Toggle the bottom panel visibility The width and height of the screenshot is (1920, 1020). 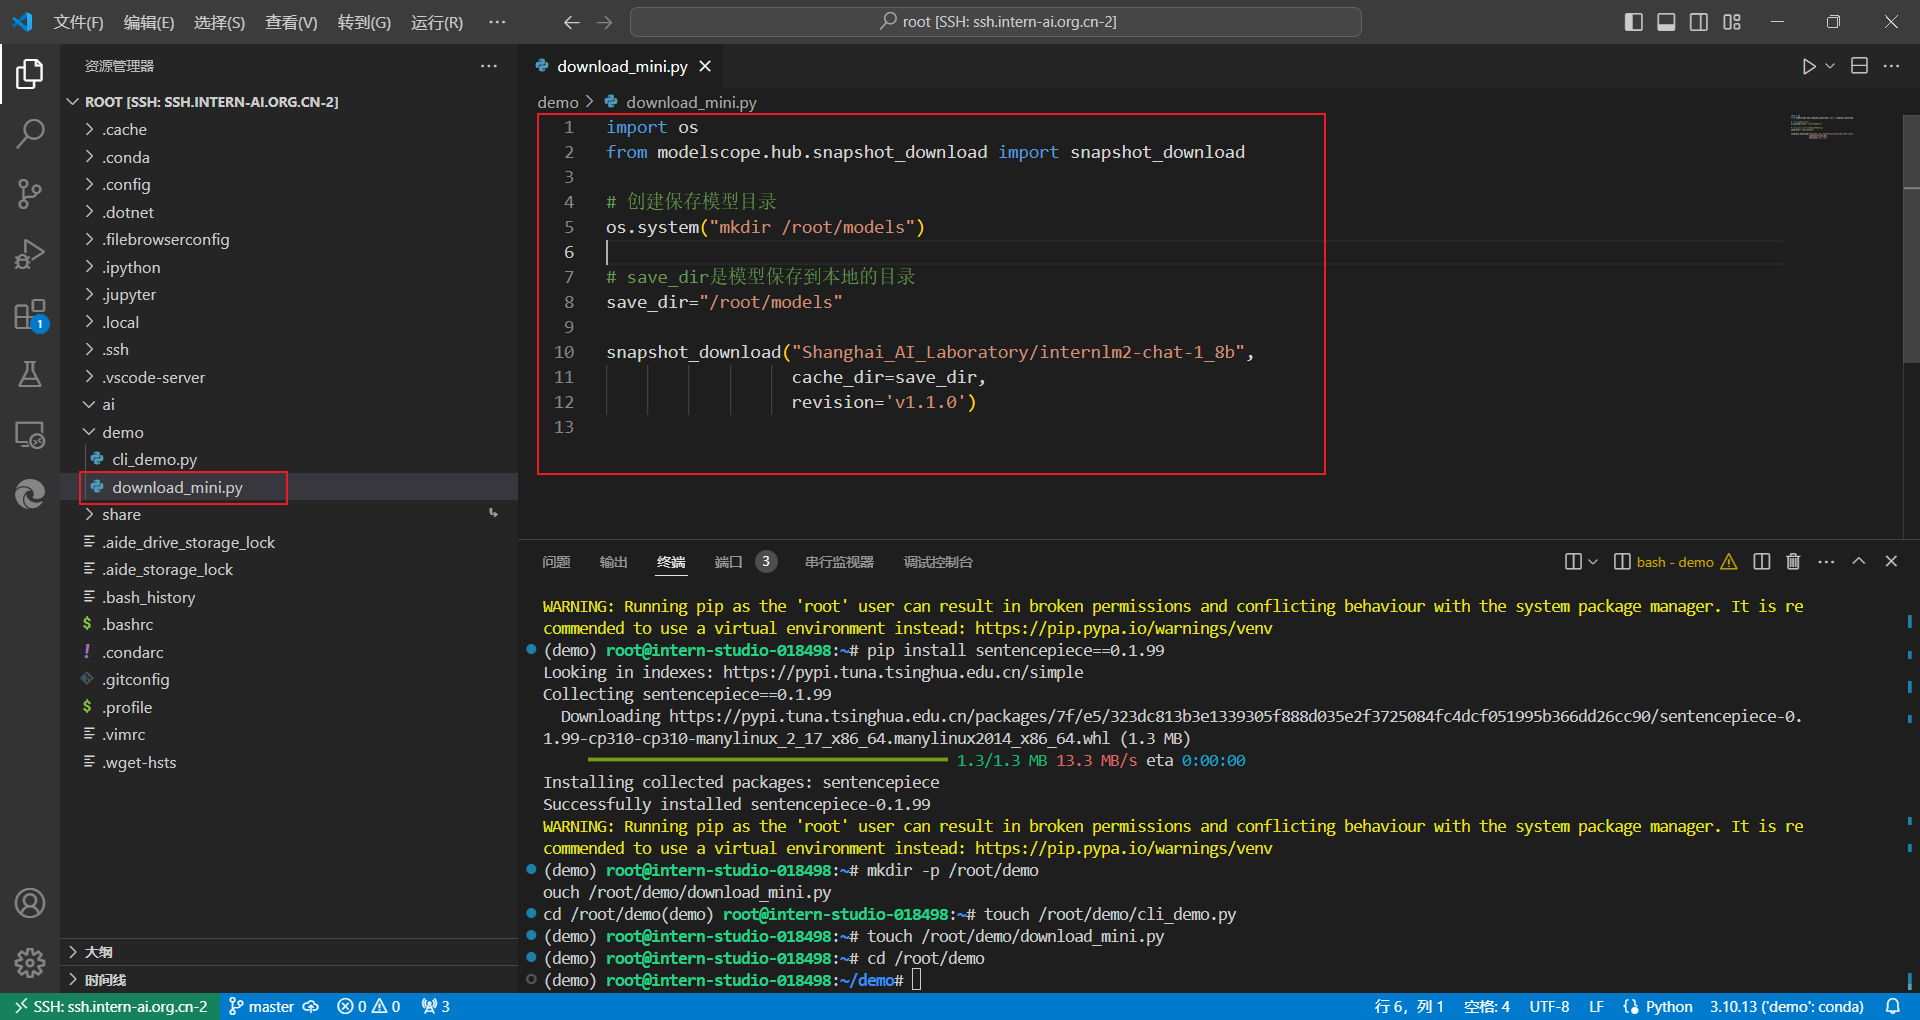pyautogui.click(x=1666, y=22)
